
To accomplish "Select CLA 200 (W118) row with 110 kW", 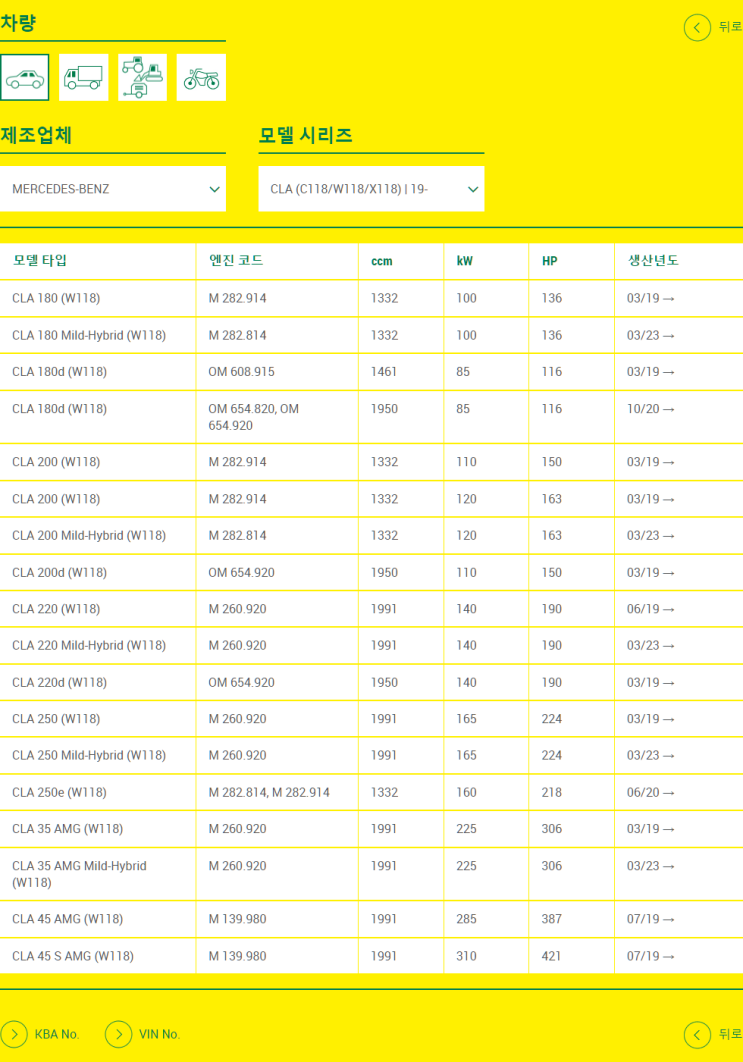I will point(371,462).
